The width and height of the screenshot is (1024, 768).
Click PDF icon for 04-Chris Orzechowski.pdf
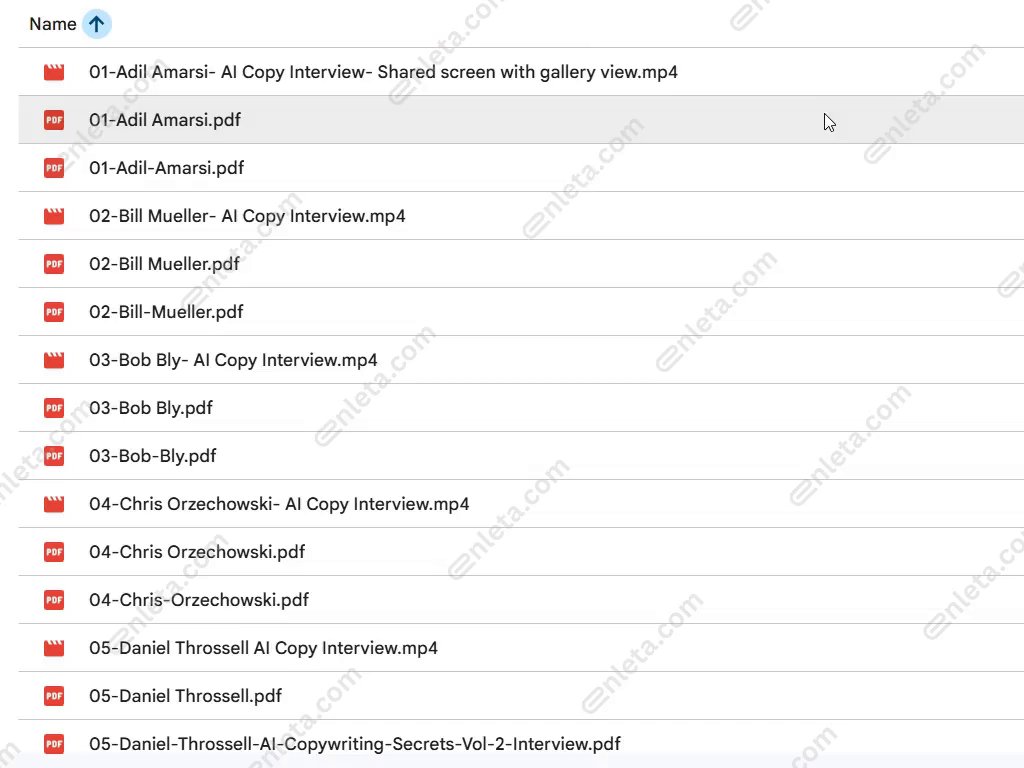click(x=54, y=552)
